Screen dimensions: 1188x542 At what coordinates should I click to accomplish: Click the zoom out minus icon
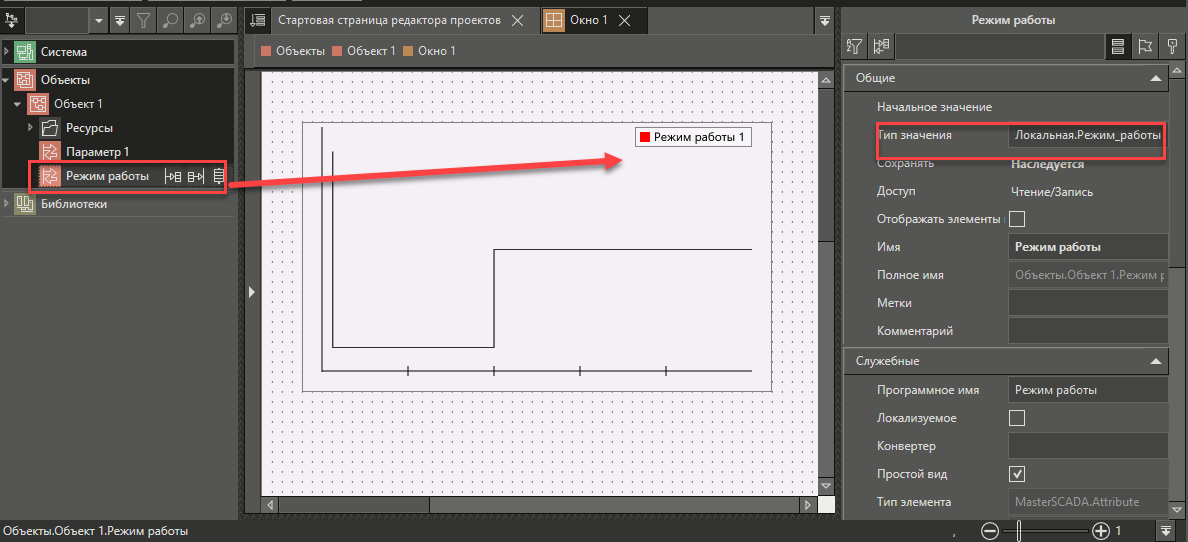989,531
